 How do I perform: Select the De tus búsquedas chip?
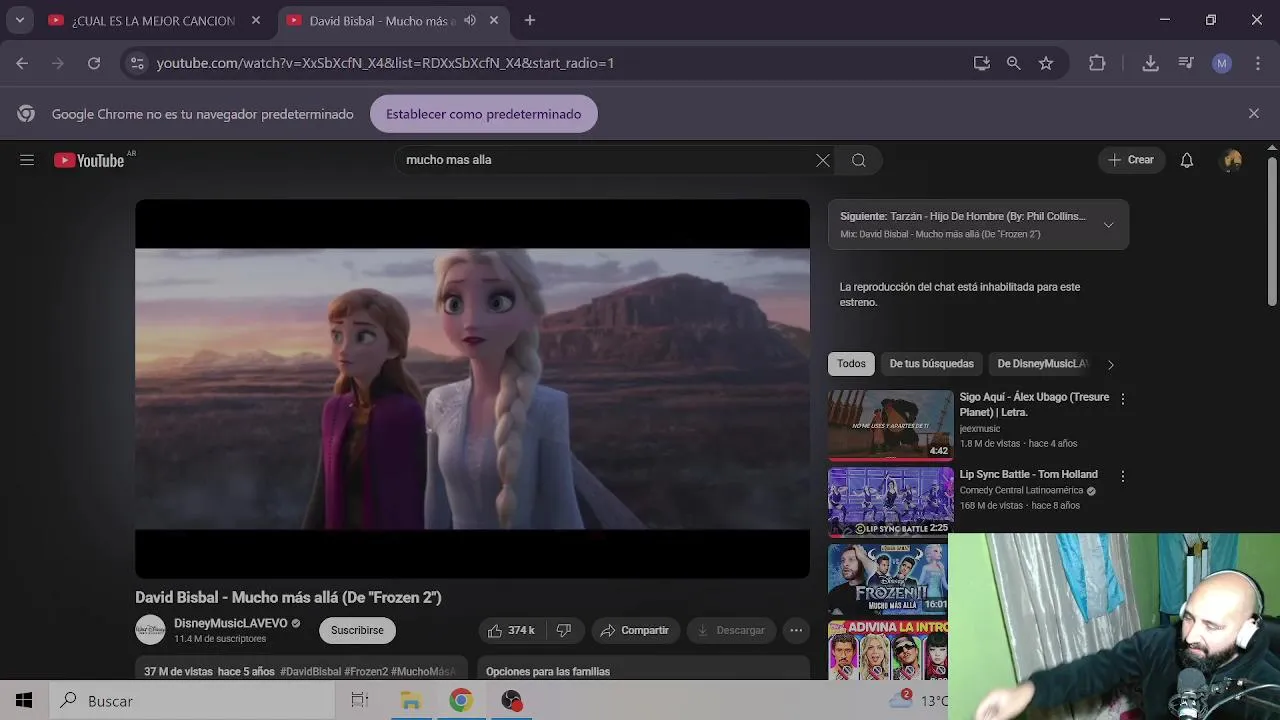pyautogui.click(x=932, y=364)
